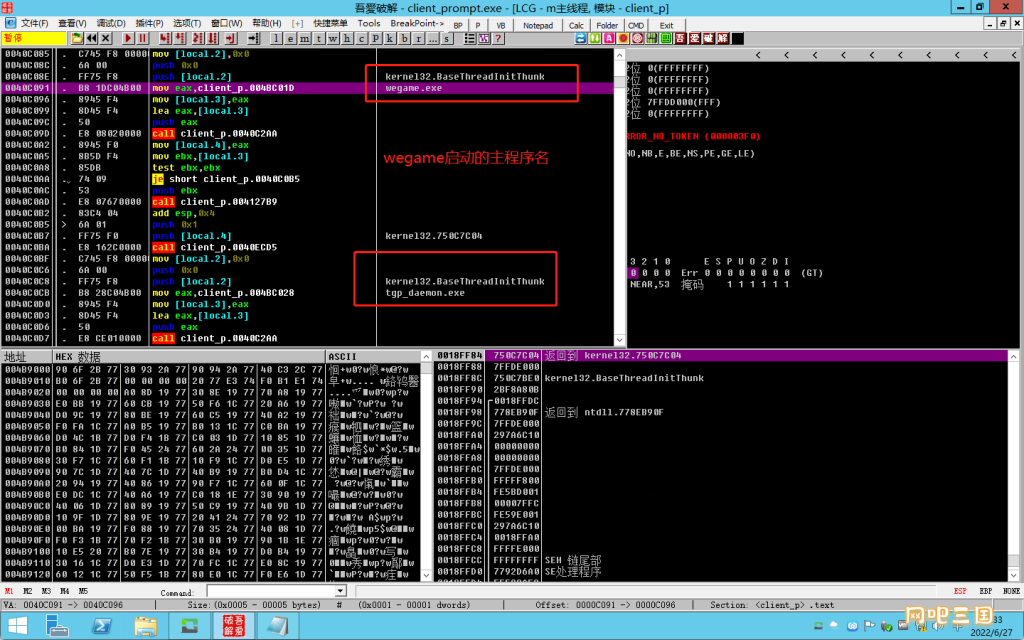Open CMD from the toolbar button
Viewport: 1024px width, 640px height.
click(x=636, y=25)
